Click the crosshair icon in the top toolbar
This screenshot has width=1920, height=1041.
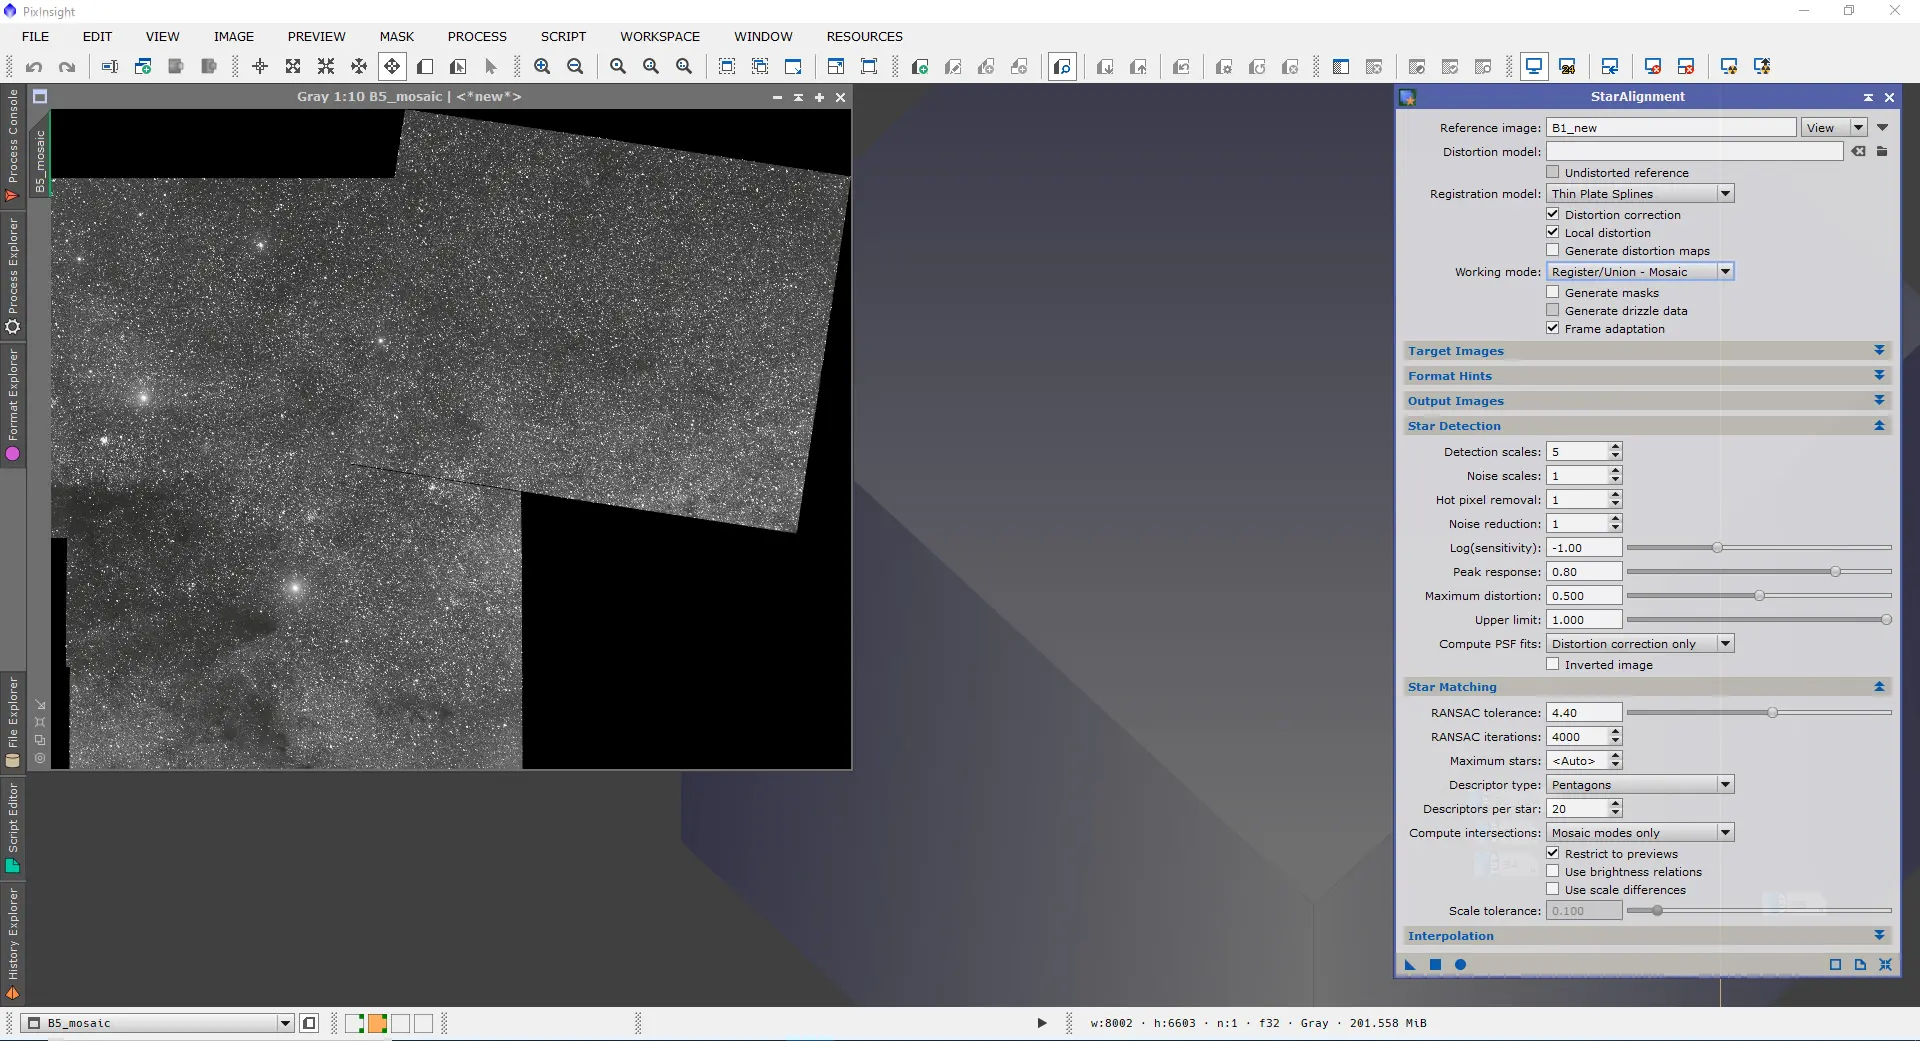click(260, 67)
